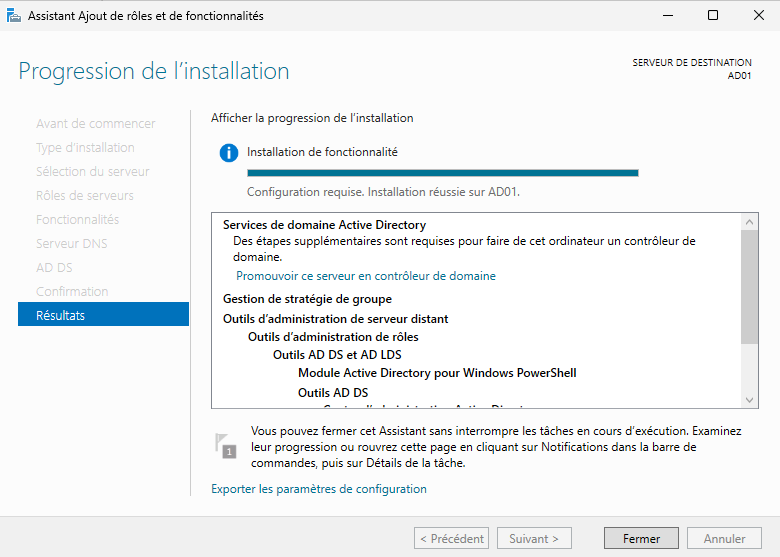Viewport: 780px width, 557px height.
Task: Select Outils d'administration de rôles item
Action: (333, 337)
